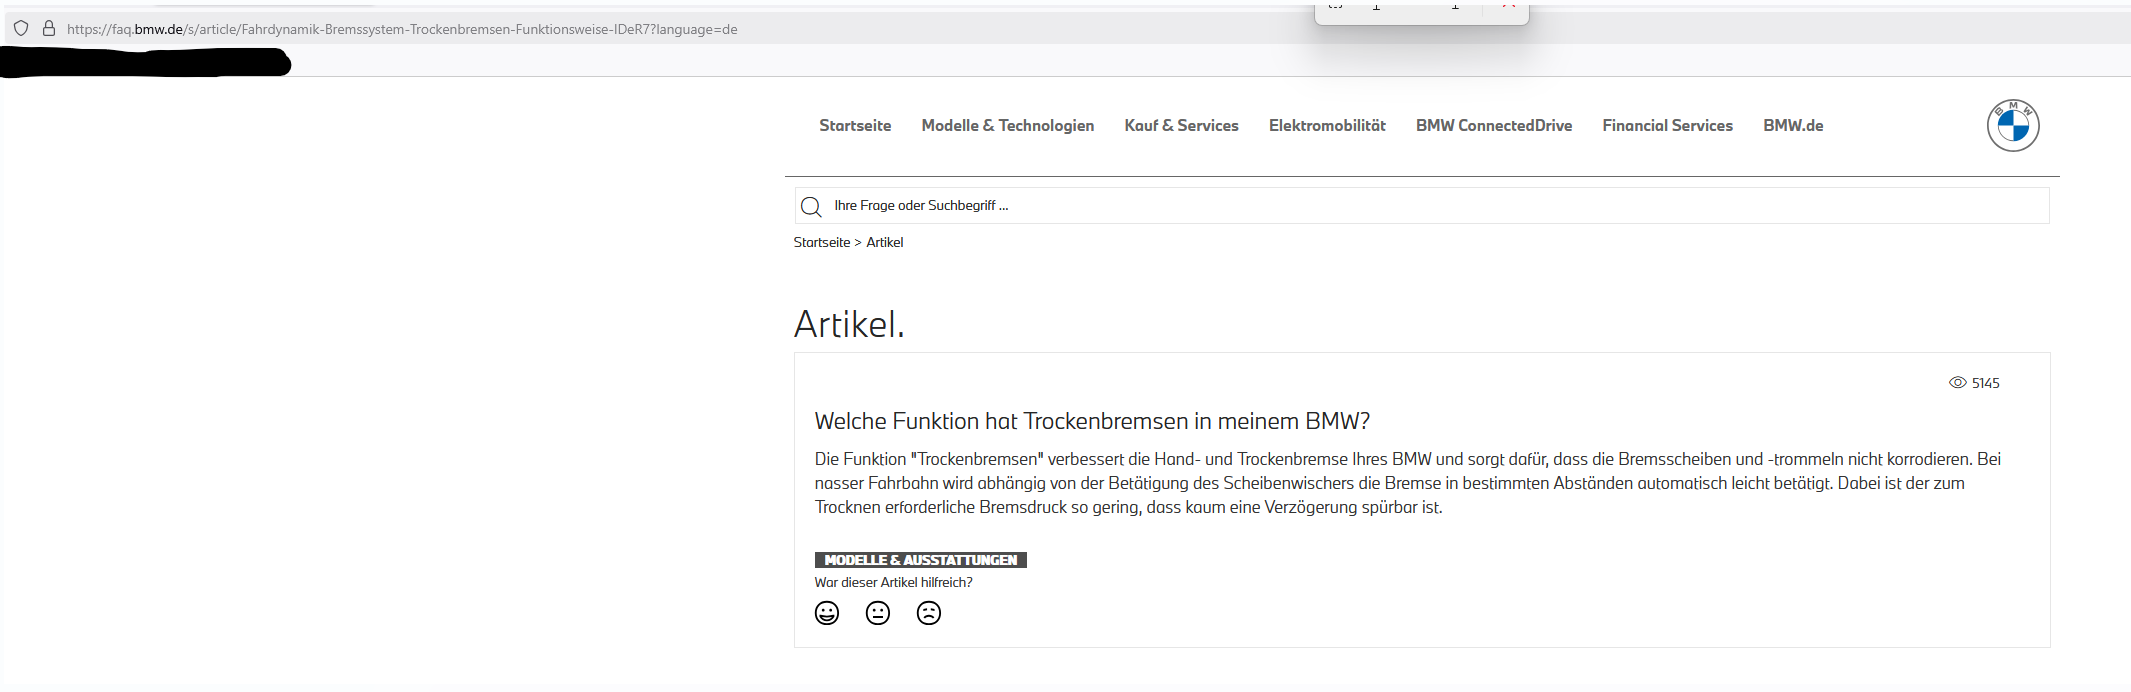Click the eye view-count icon

(x=1958, y=383)
